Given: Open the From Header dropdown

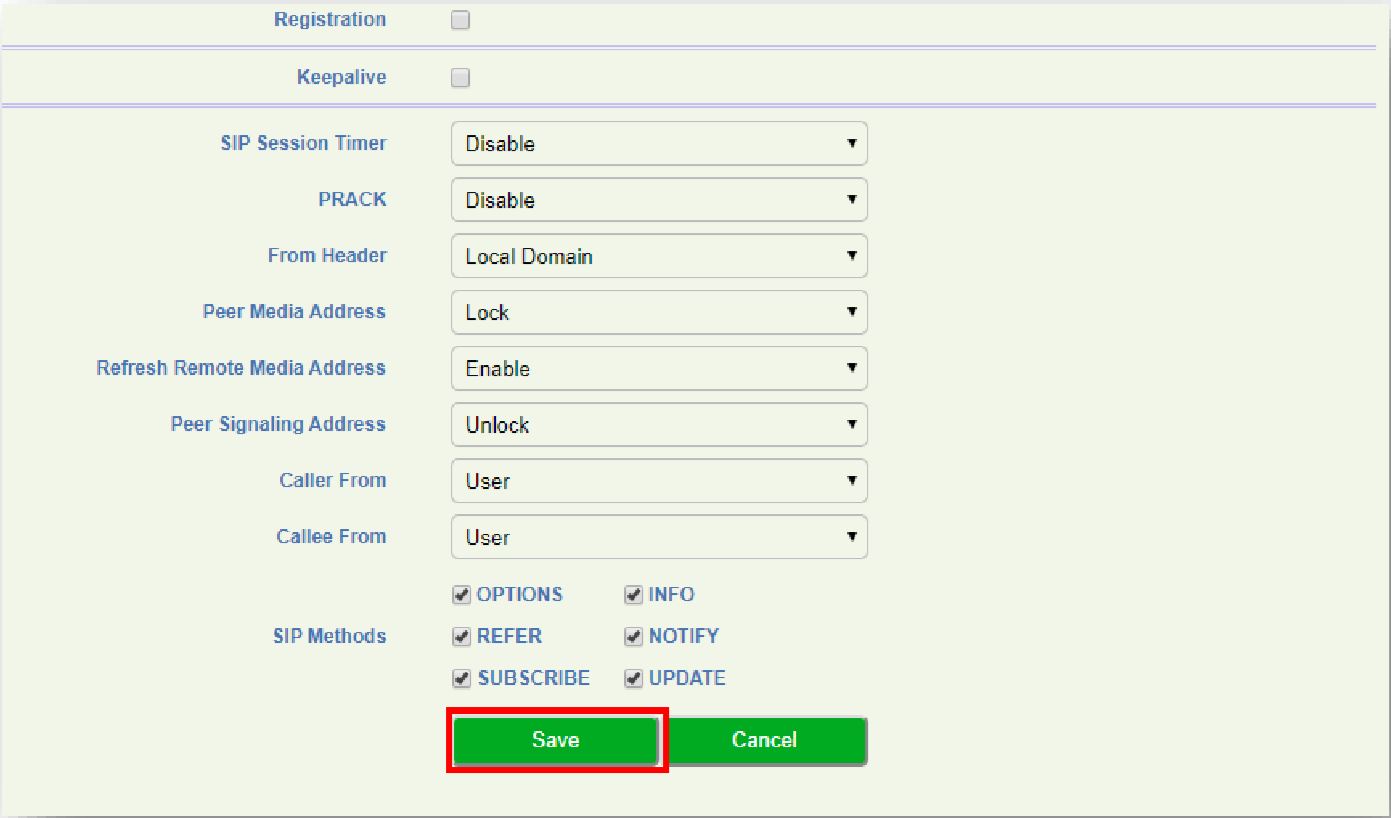Looking at the screenshot, I should pos(659,256).
